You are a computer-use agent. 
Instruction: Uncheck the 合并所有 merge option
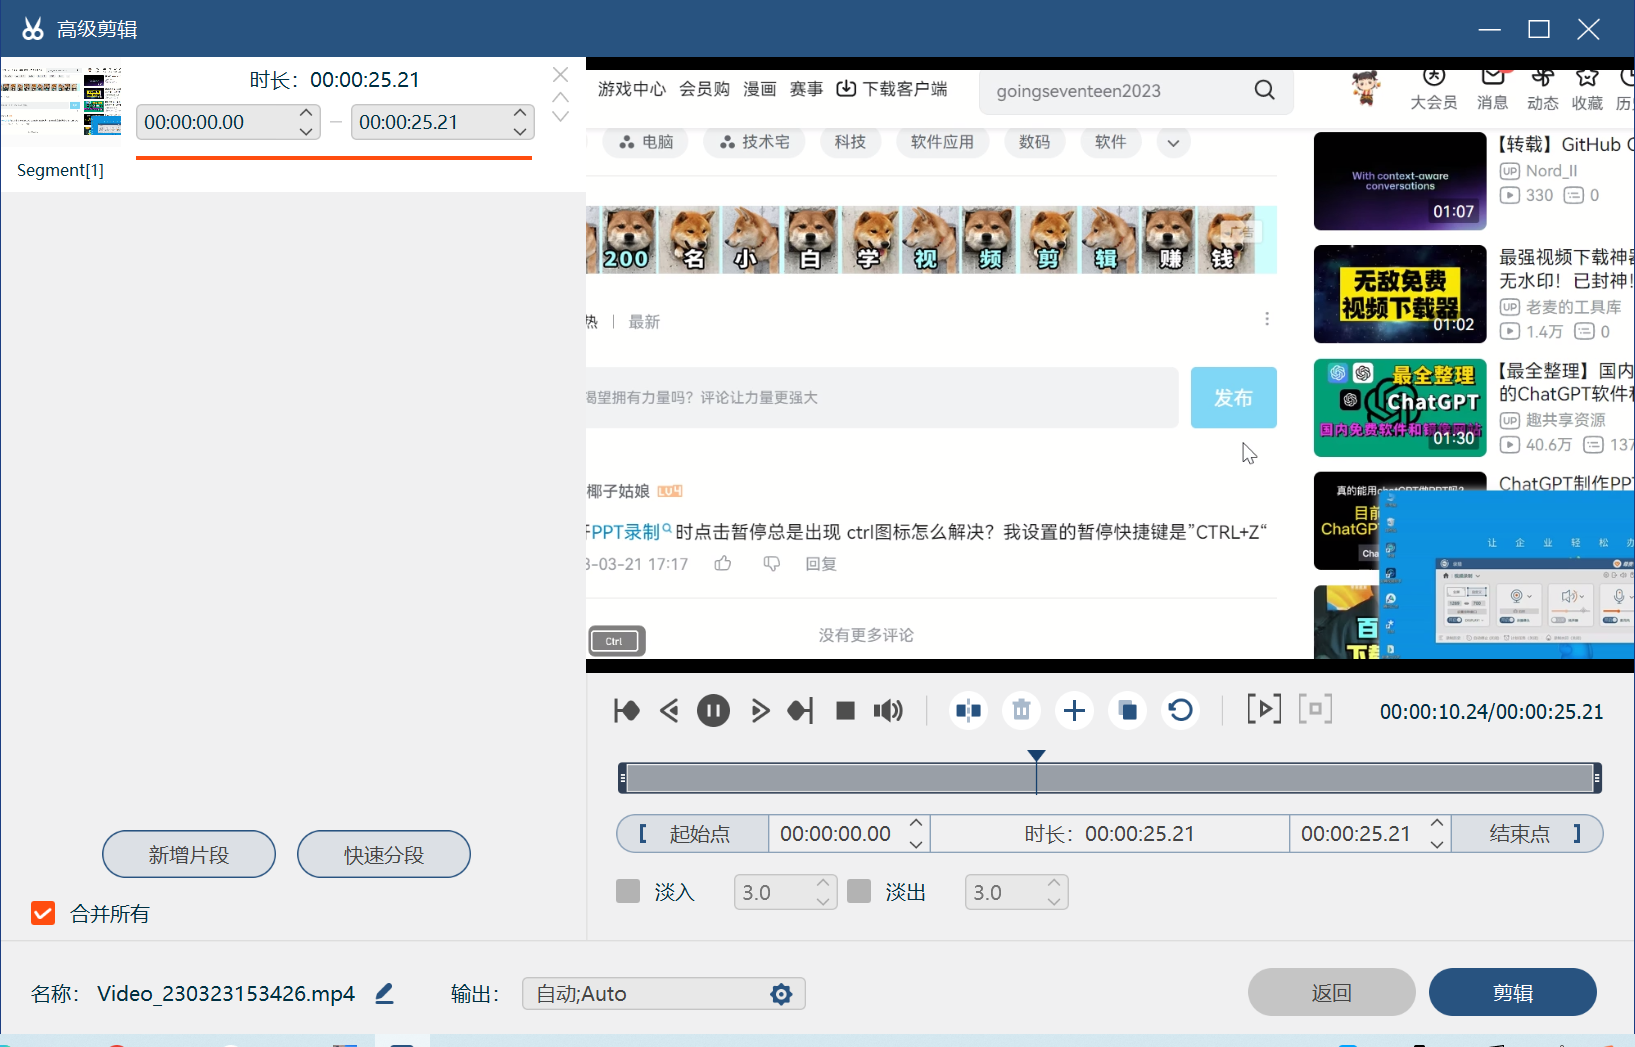[42, 913]
